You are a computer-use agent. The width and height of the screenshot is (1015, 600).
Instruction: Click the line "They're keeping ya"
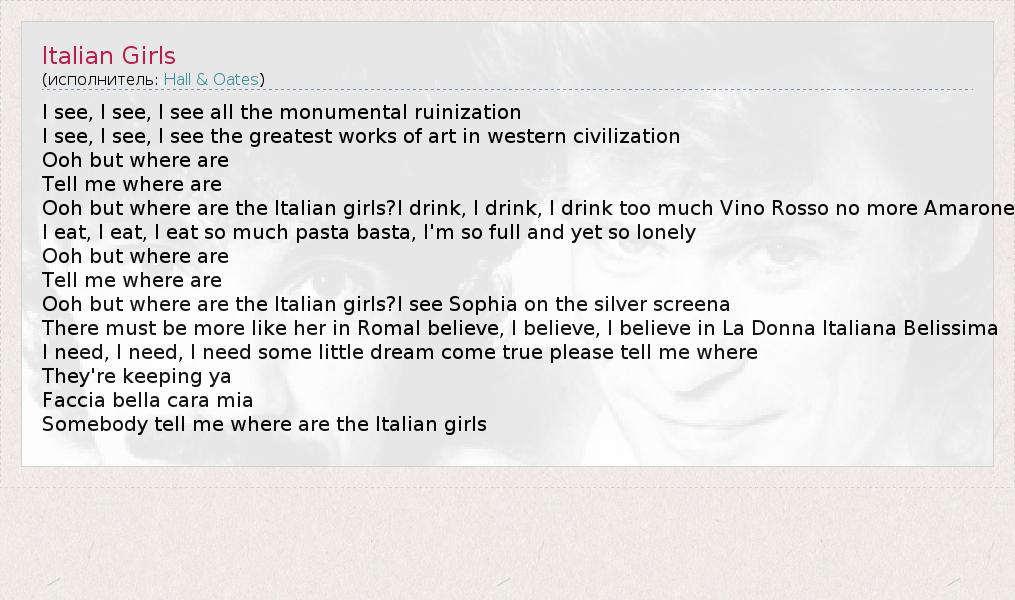pyautogui.click(x=136, y=376)
